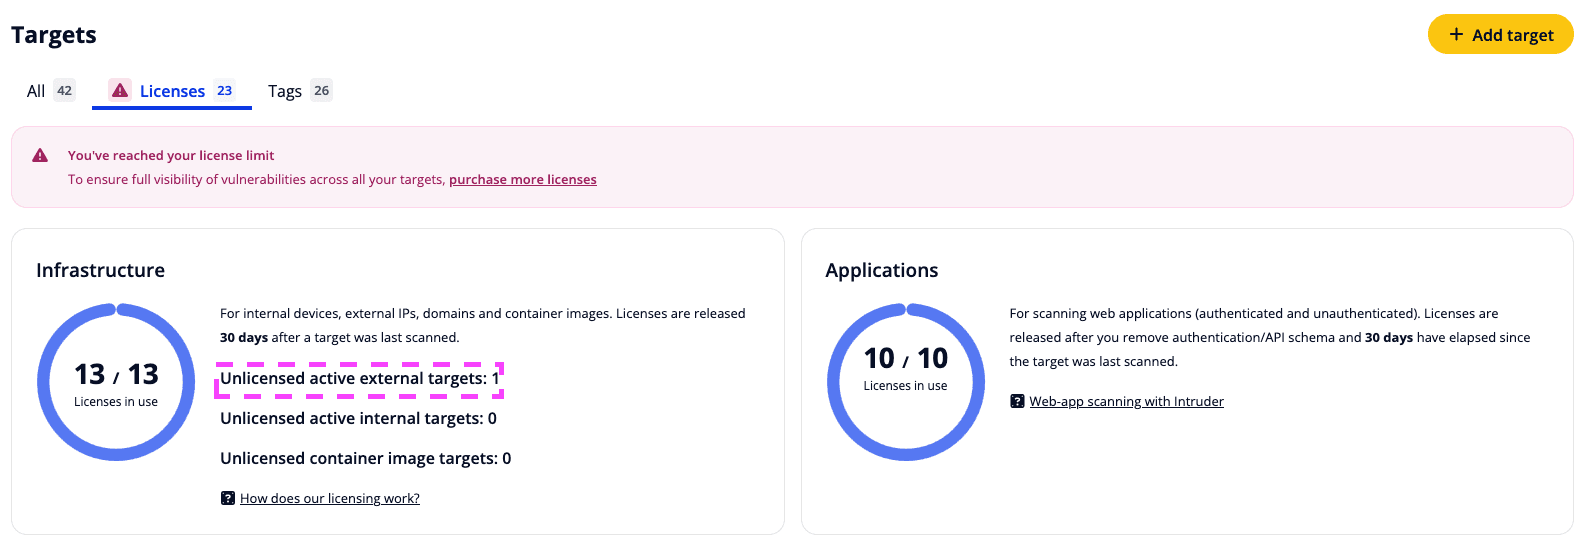Click the Infrastructure section heading
The width and height of the screenshot is (1592, 544).
[100, 270]
